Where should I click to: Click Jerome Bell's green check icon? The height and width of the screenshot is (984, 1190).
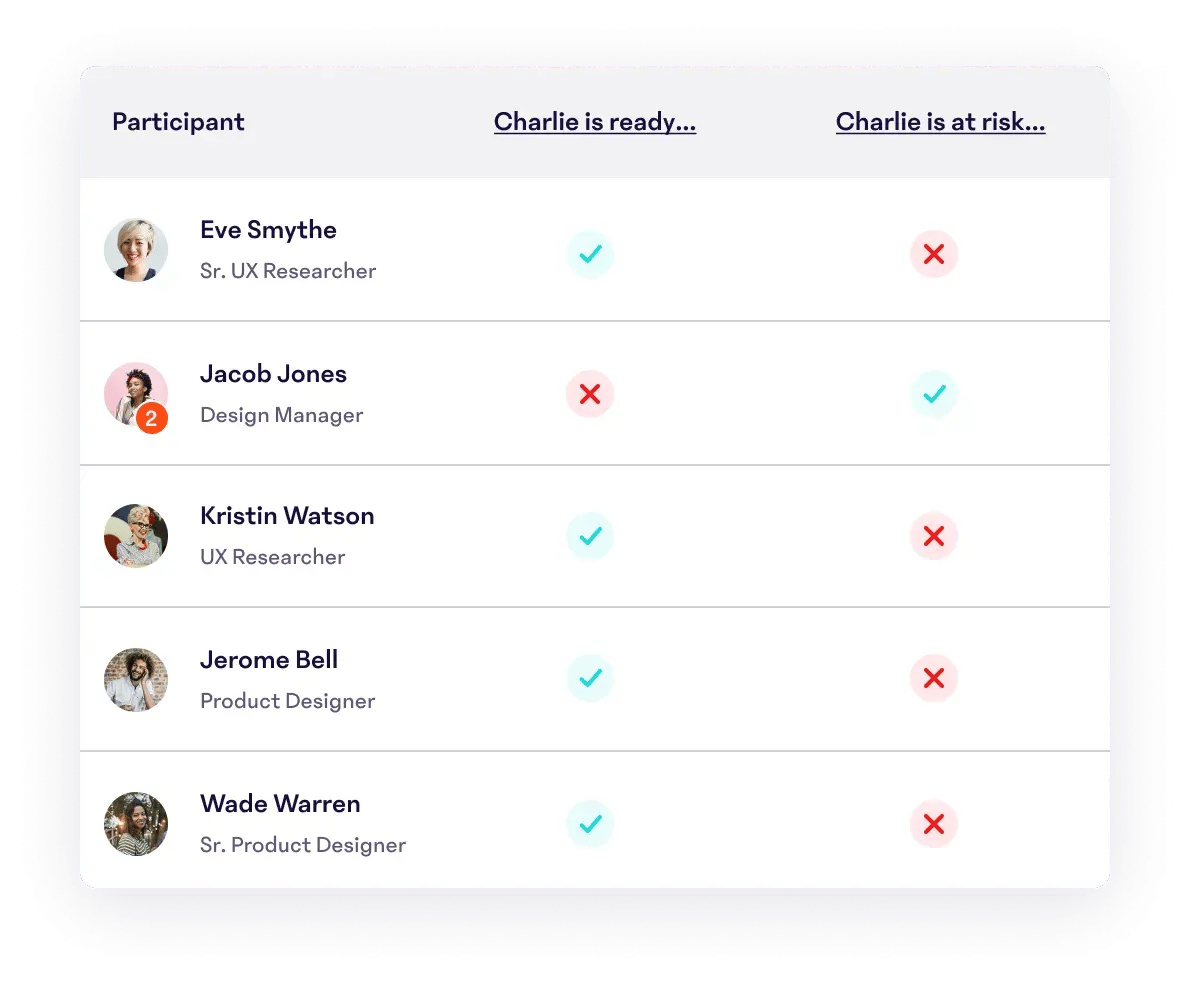point(590,679)
